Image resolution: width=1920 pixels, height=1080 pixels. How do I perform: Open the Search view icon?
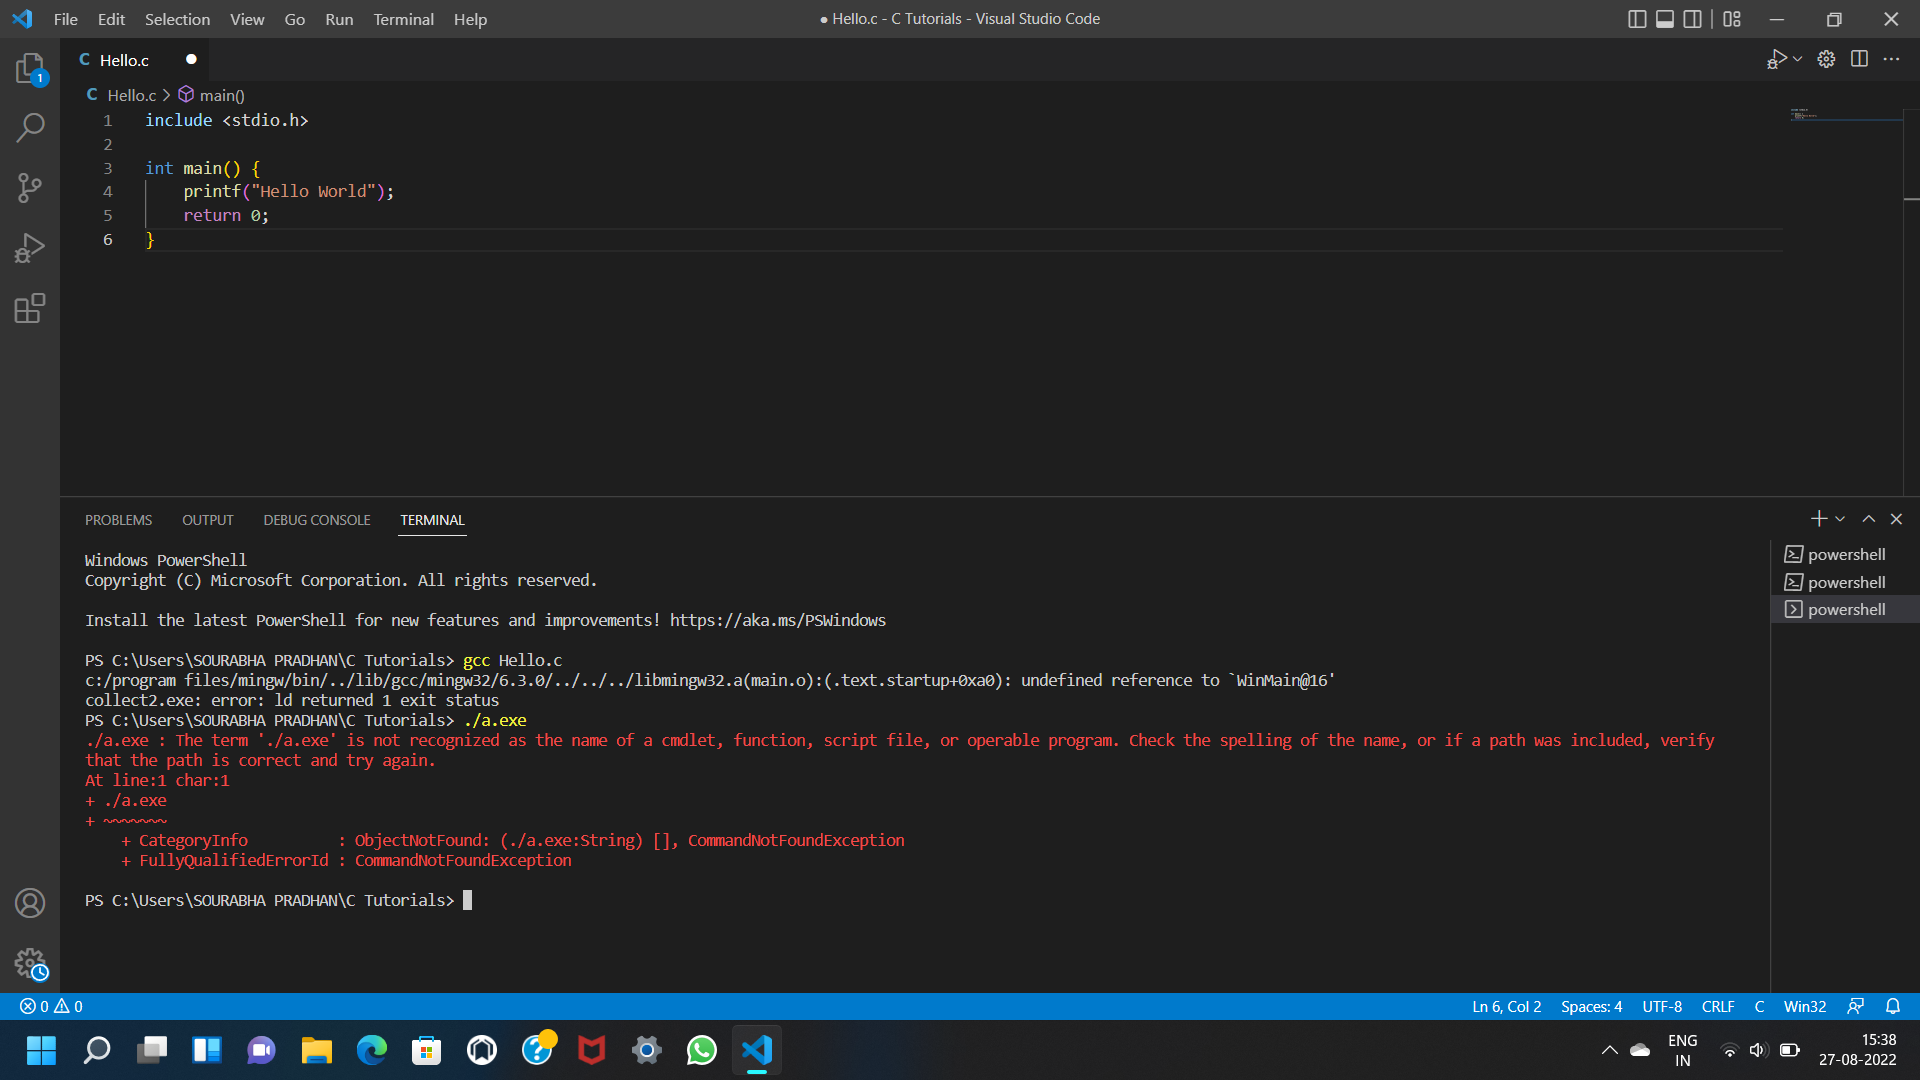tap(30, 127)
